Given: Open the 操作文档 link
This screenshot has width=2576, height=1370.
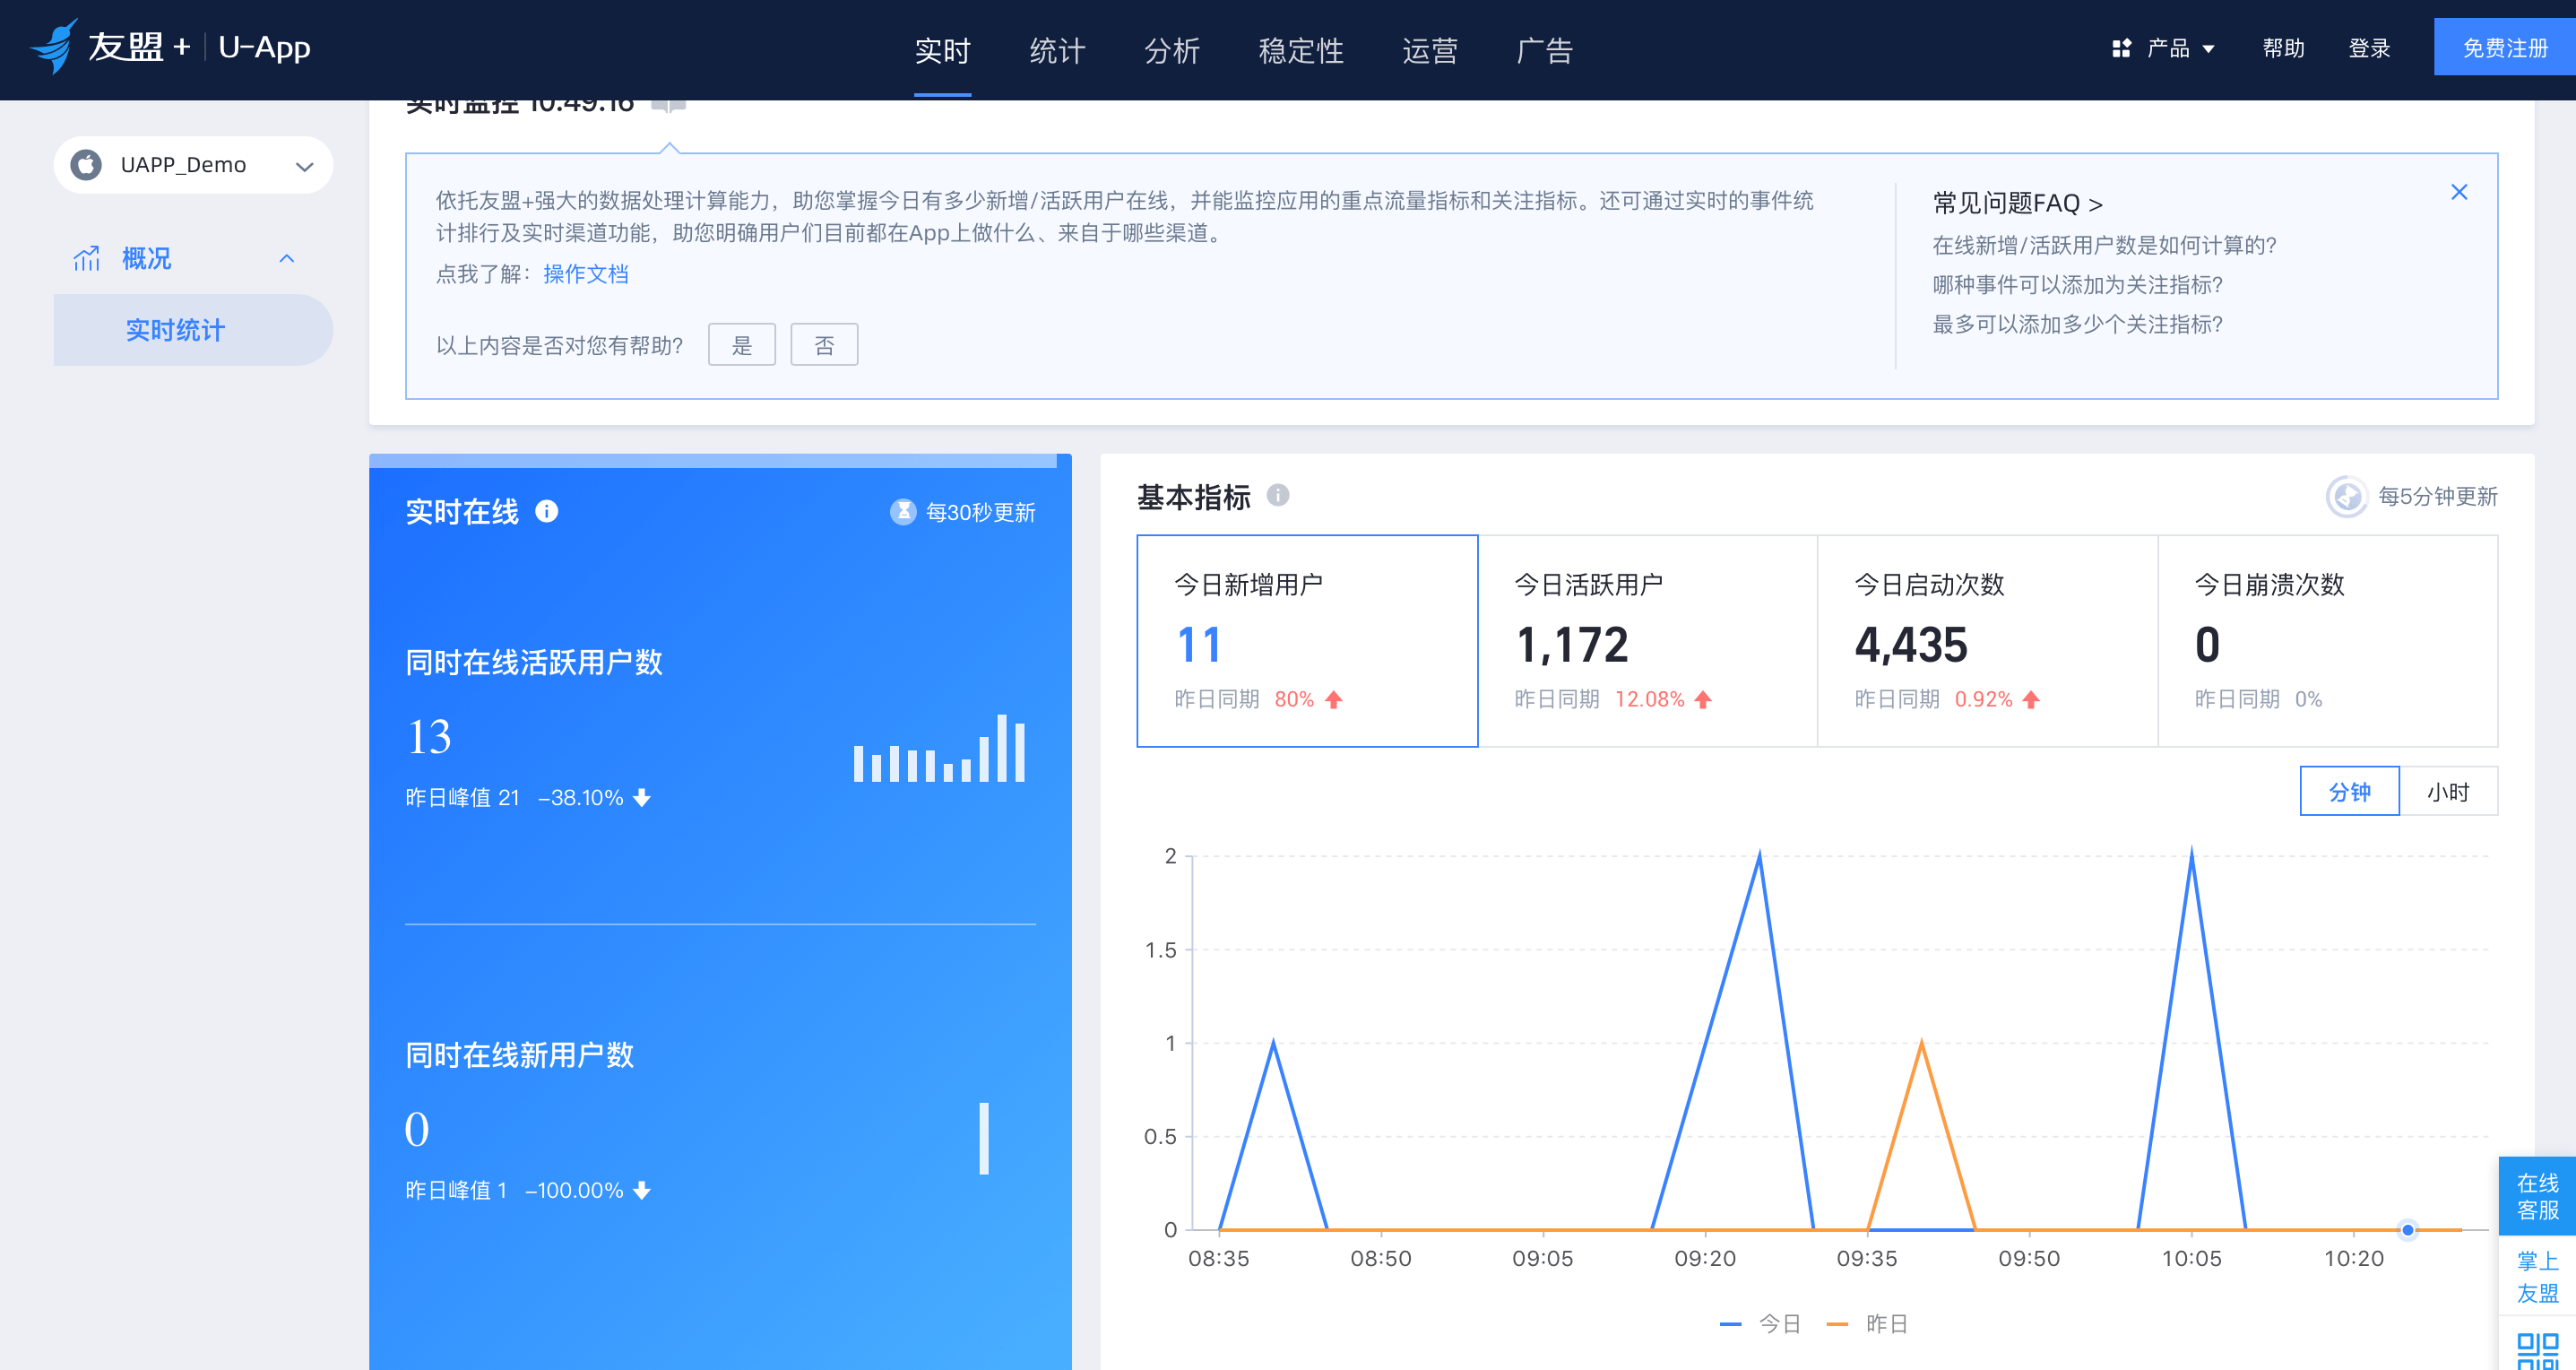Looking at the screenshot, I should pyautogui.click(x=585, y=274).
